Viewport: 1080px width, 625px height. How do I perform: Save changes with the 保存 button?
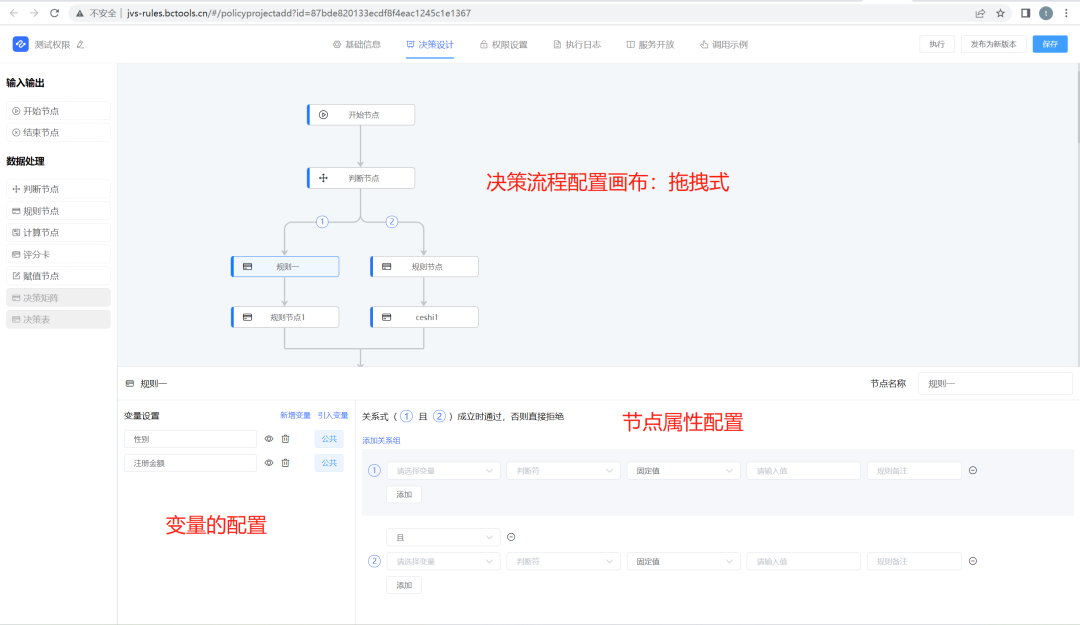(x=1049, y=44)
